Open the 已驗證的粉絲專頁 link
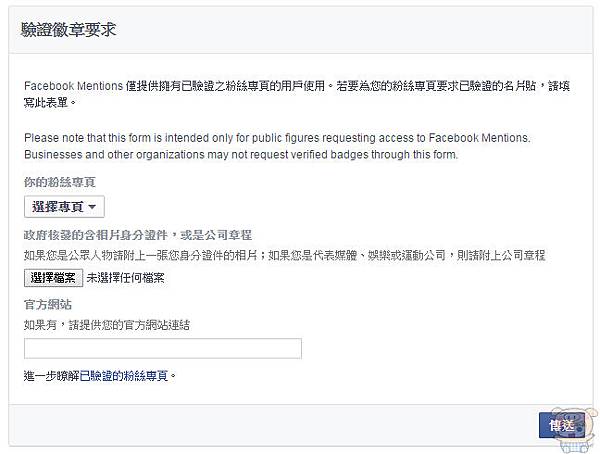The image size is (600, 454). (124, 376)
